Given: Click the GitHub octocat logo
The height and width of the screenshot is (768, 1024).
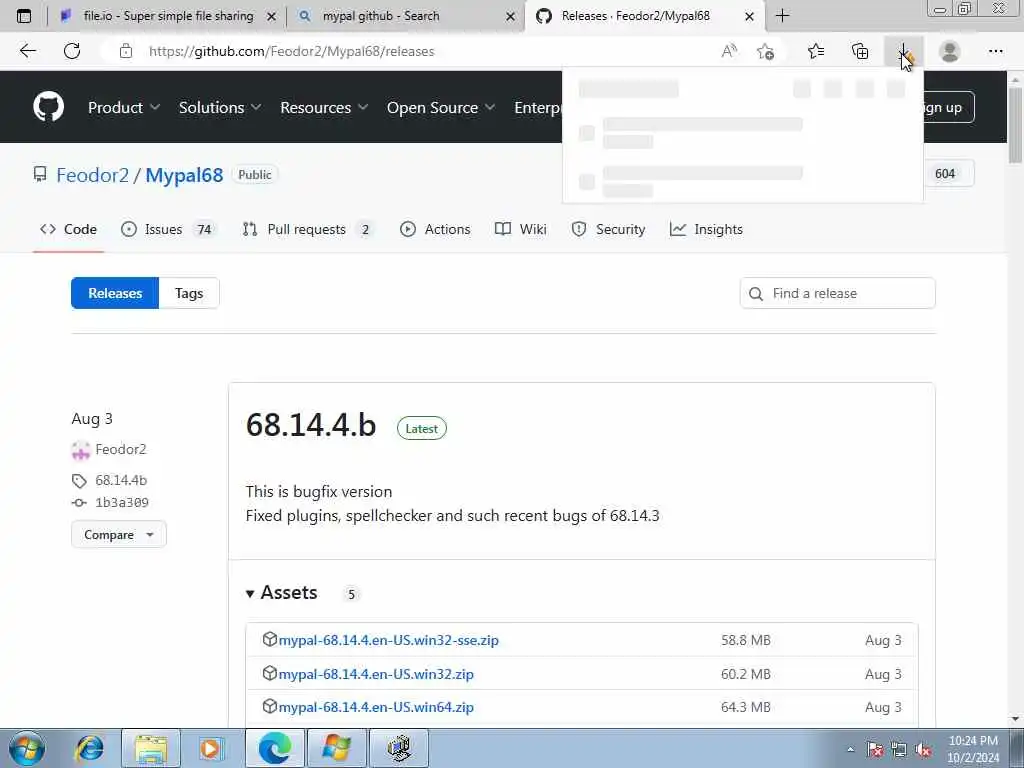Looking at the screenshot, I should click(48, 106).
